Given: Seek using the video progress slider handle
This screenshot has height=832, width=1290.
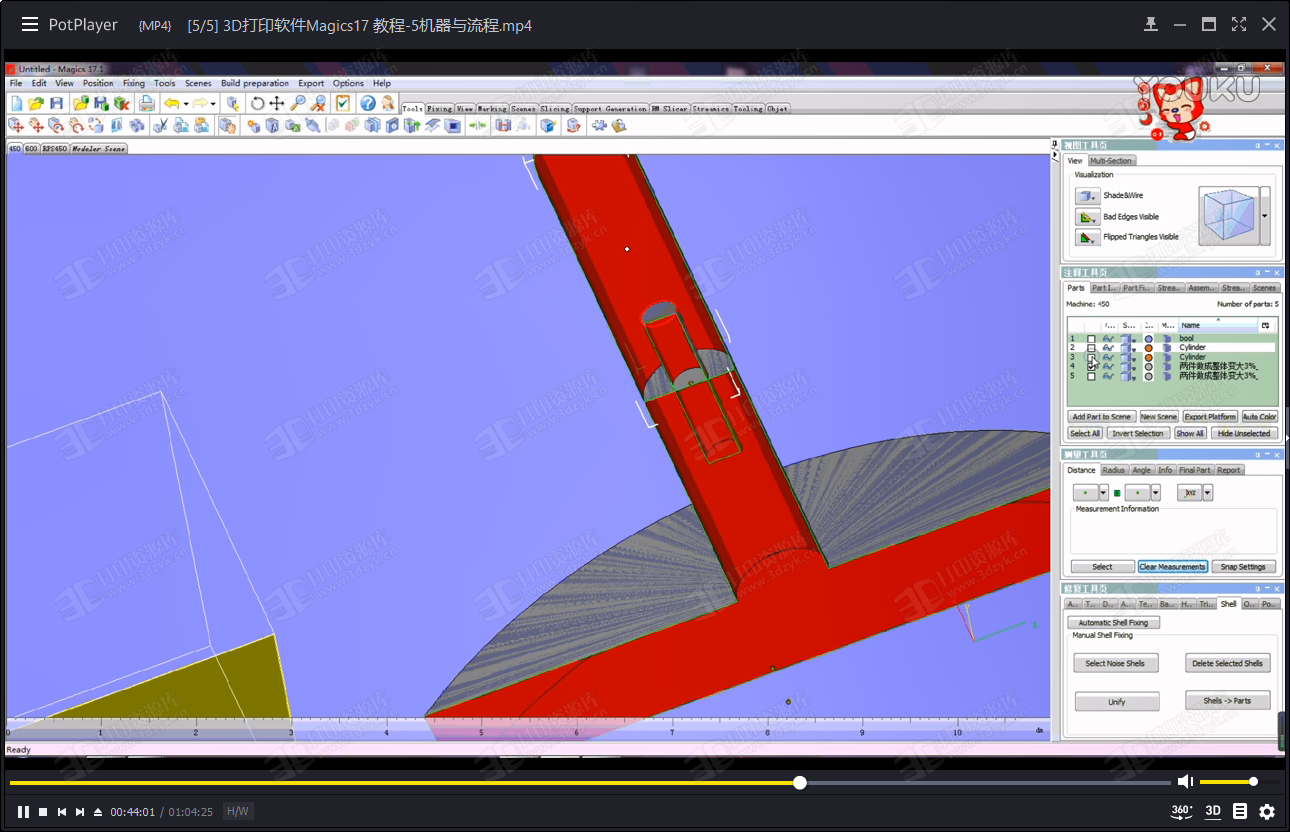Looking at the screenshot, I should [x=799, y=782].
